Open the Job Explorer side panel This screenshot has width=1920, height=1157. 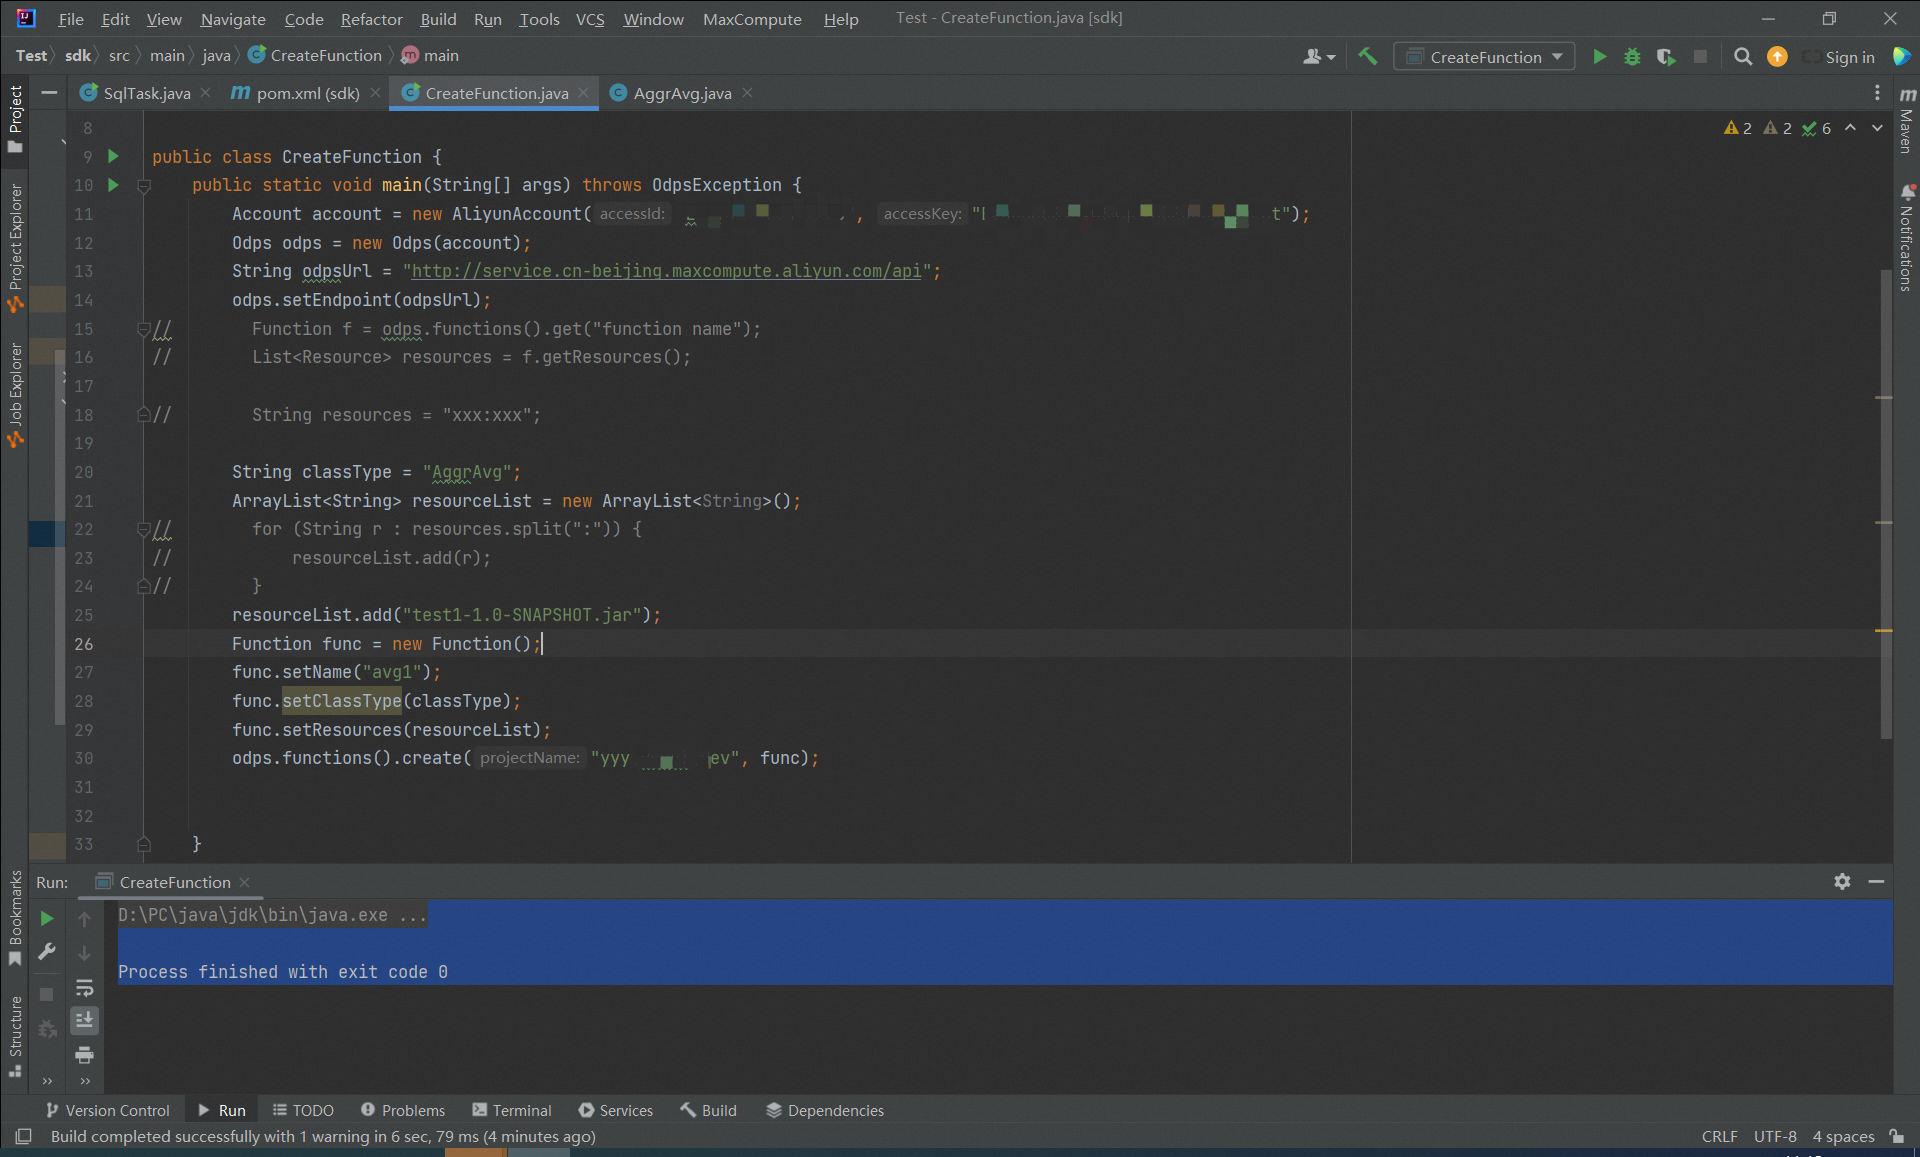pyautogui.click(x=15, y=396)
